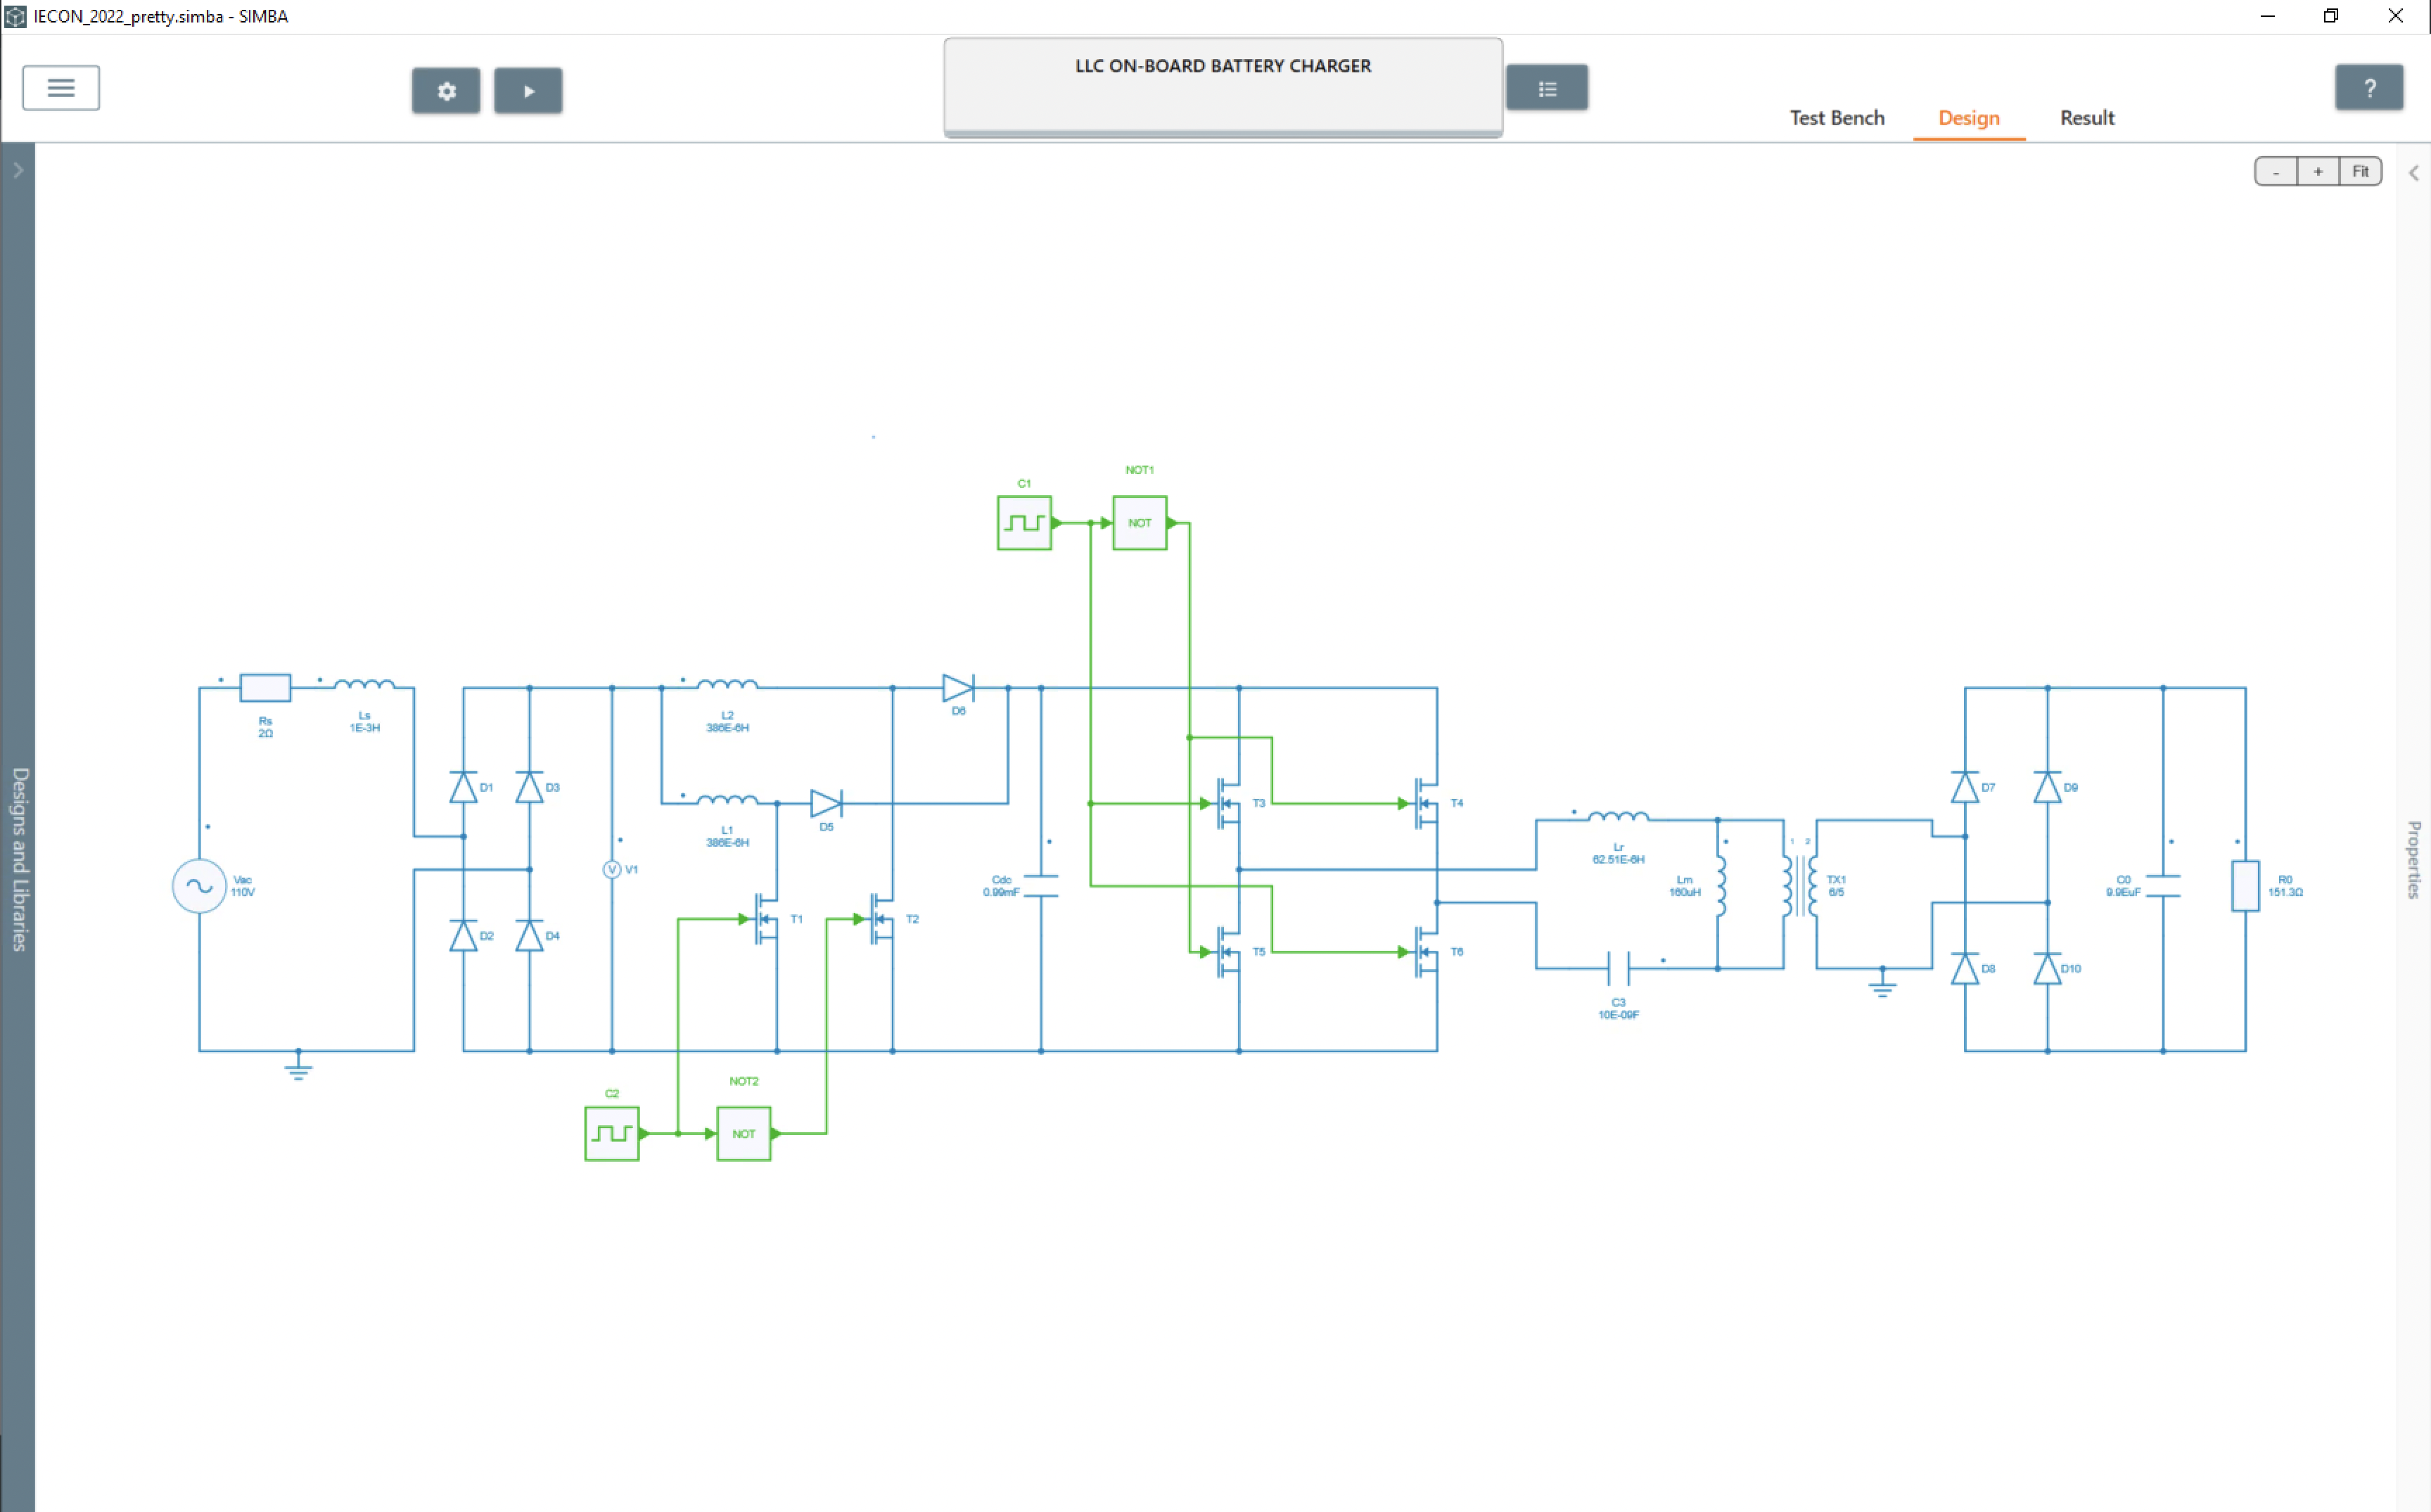This screenshot has height=1512, width=2431.
Task: Run the simulation with play button
Action: 528,91
